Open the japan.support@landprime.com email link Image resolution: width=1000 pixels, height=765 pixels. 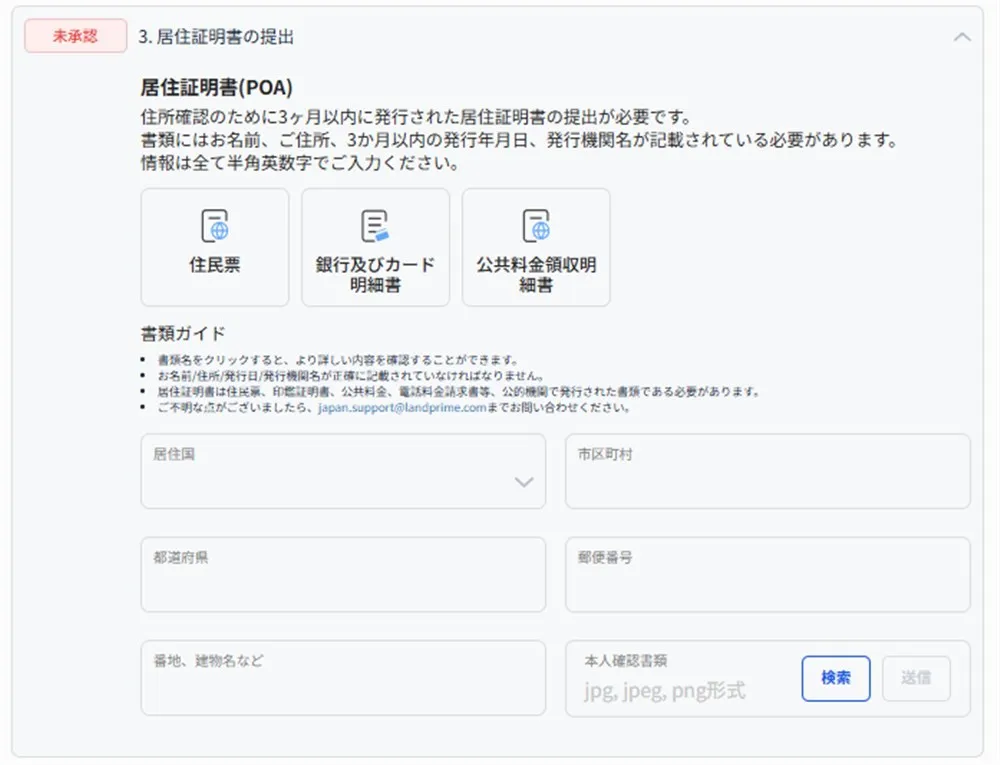402,407
